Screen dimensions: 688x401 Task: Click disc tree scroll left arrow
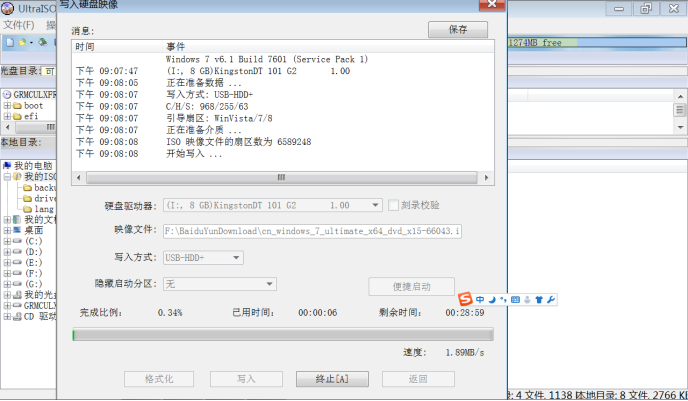click(x=7, y=127)
